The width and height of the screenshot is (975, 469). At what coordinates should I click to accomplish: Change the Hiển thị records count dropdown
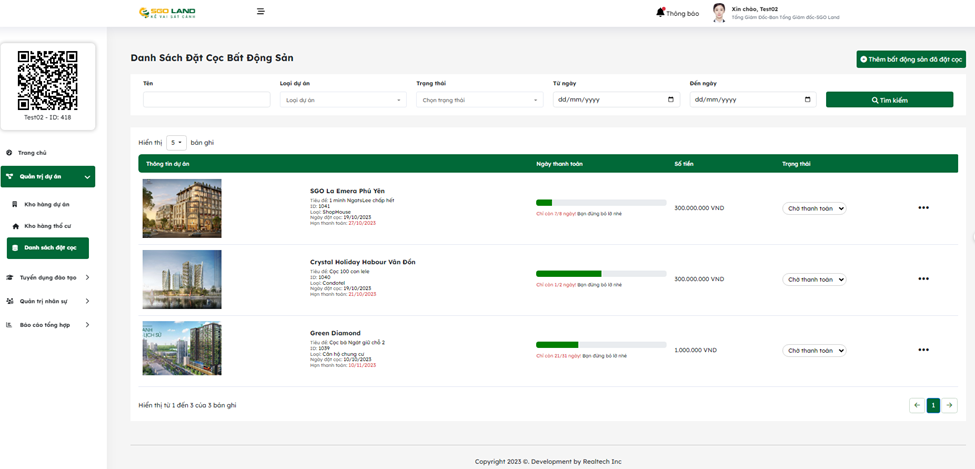[x=176, y=143]
